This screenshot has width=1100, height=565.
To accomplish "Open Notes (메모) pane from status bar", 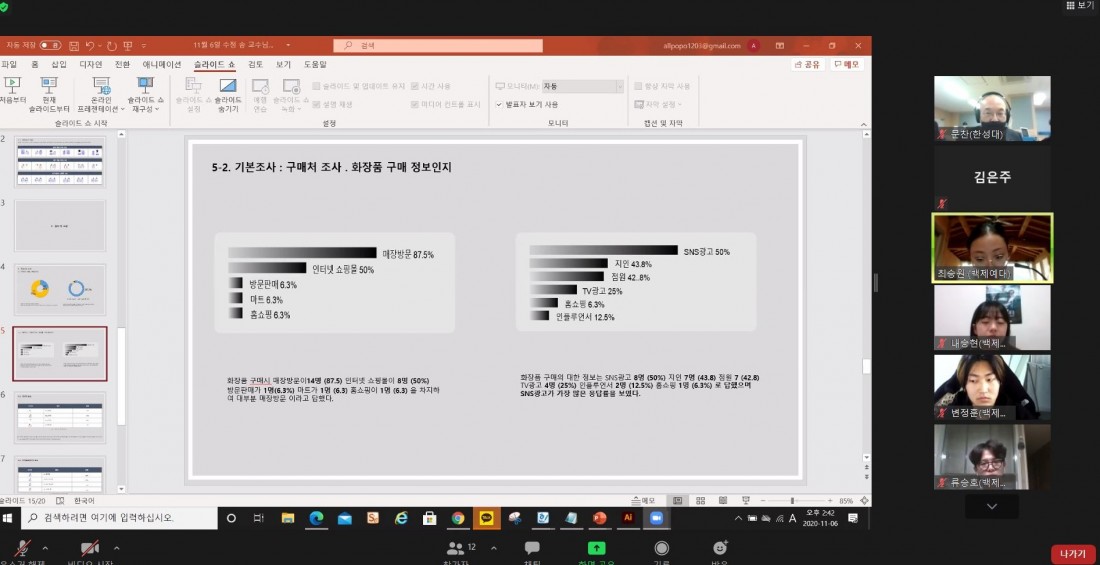I will click(643, 500).
